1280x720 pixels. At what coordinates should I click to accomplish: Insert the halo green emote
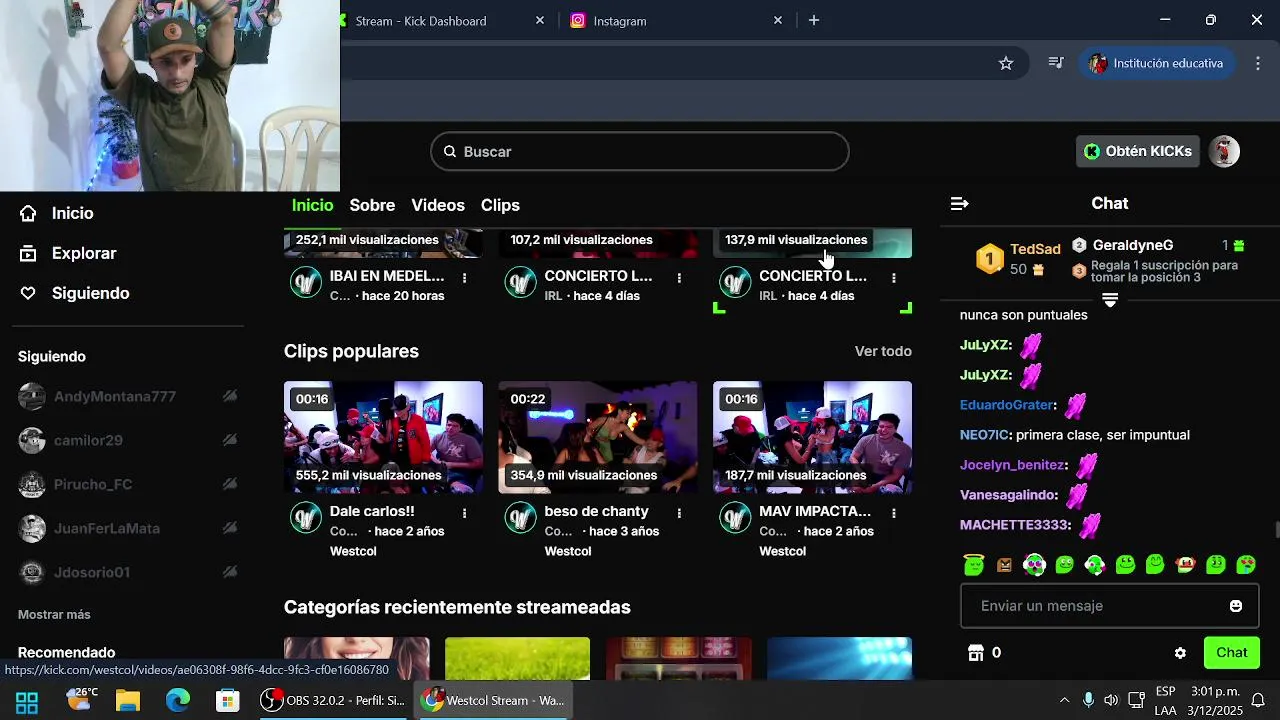point(974,565)
